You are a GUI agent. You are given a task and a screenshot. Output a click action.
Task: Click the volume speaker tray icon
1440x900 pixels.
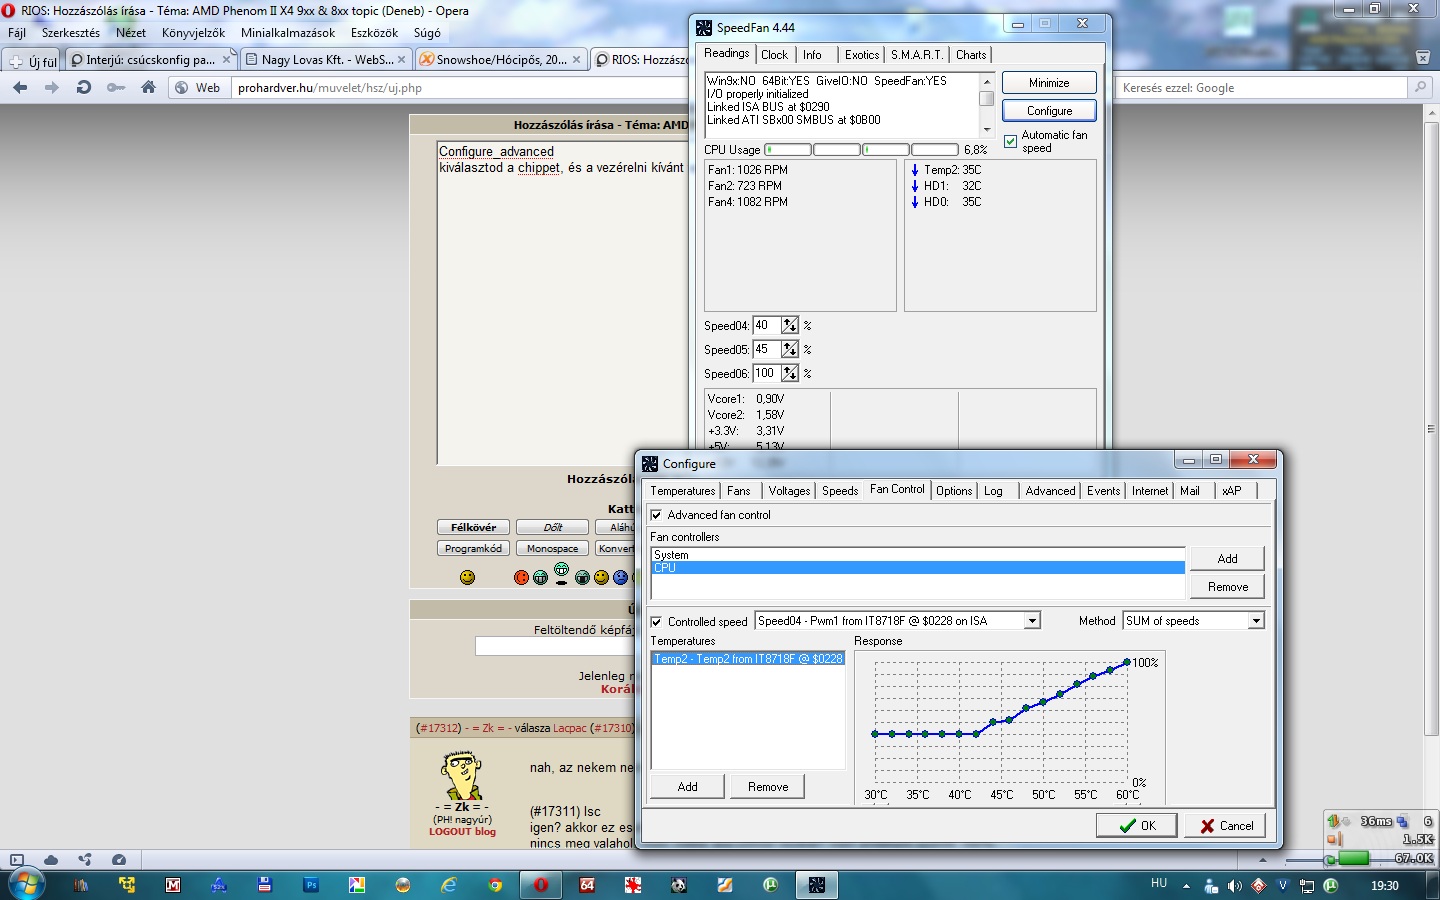1235,886
